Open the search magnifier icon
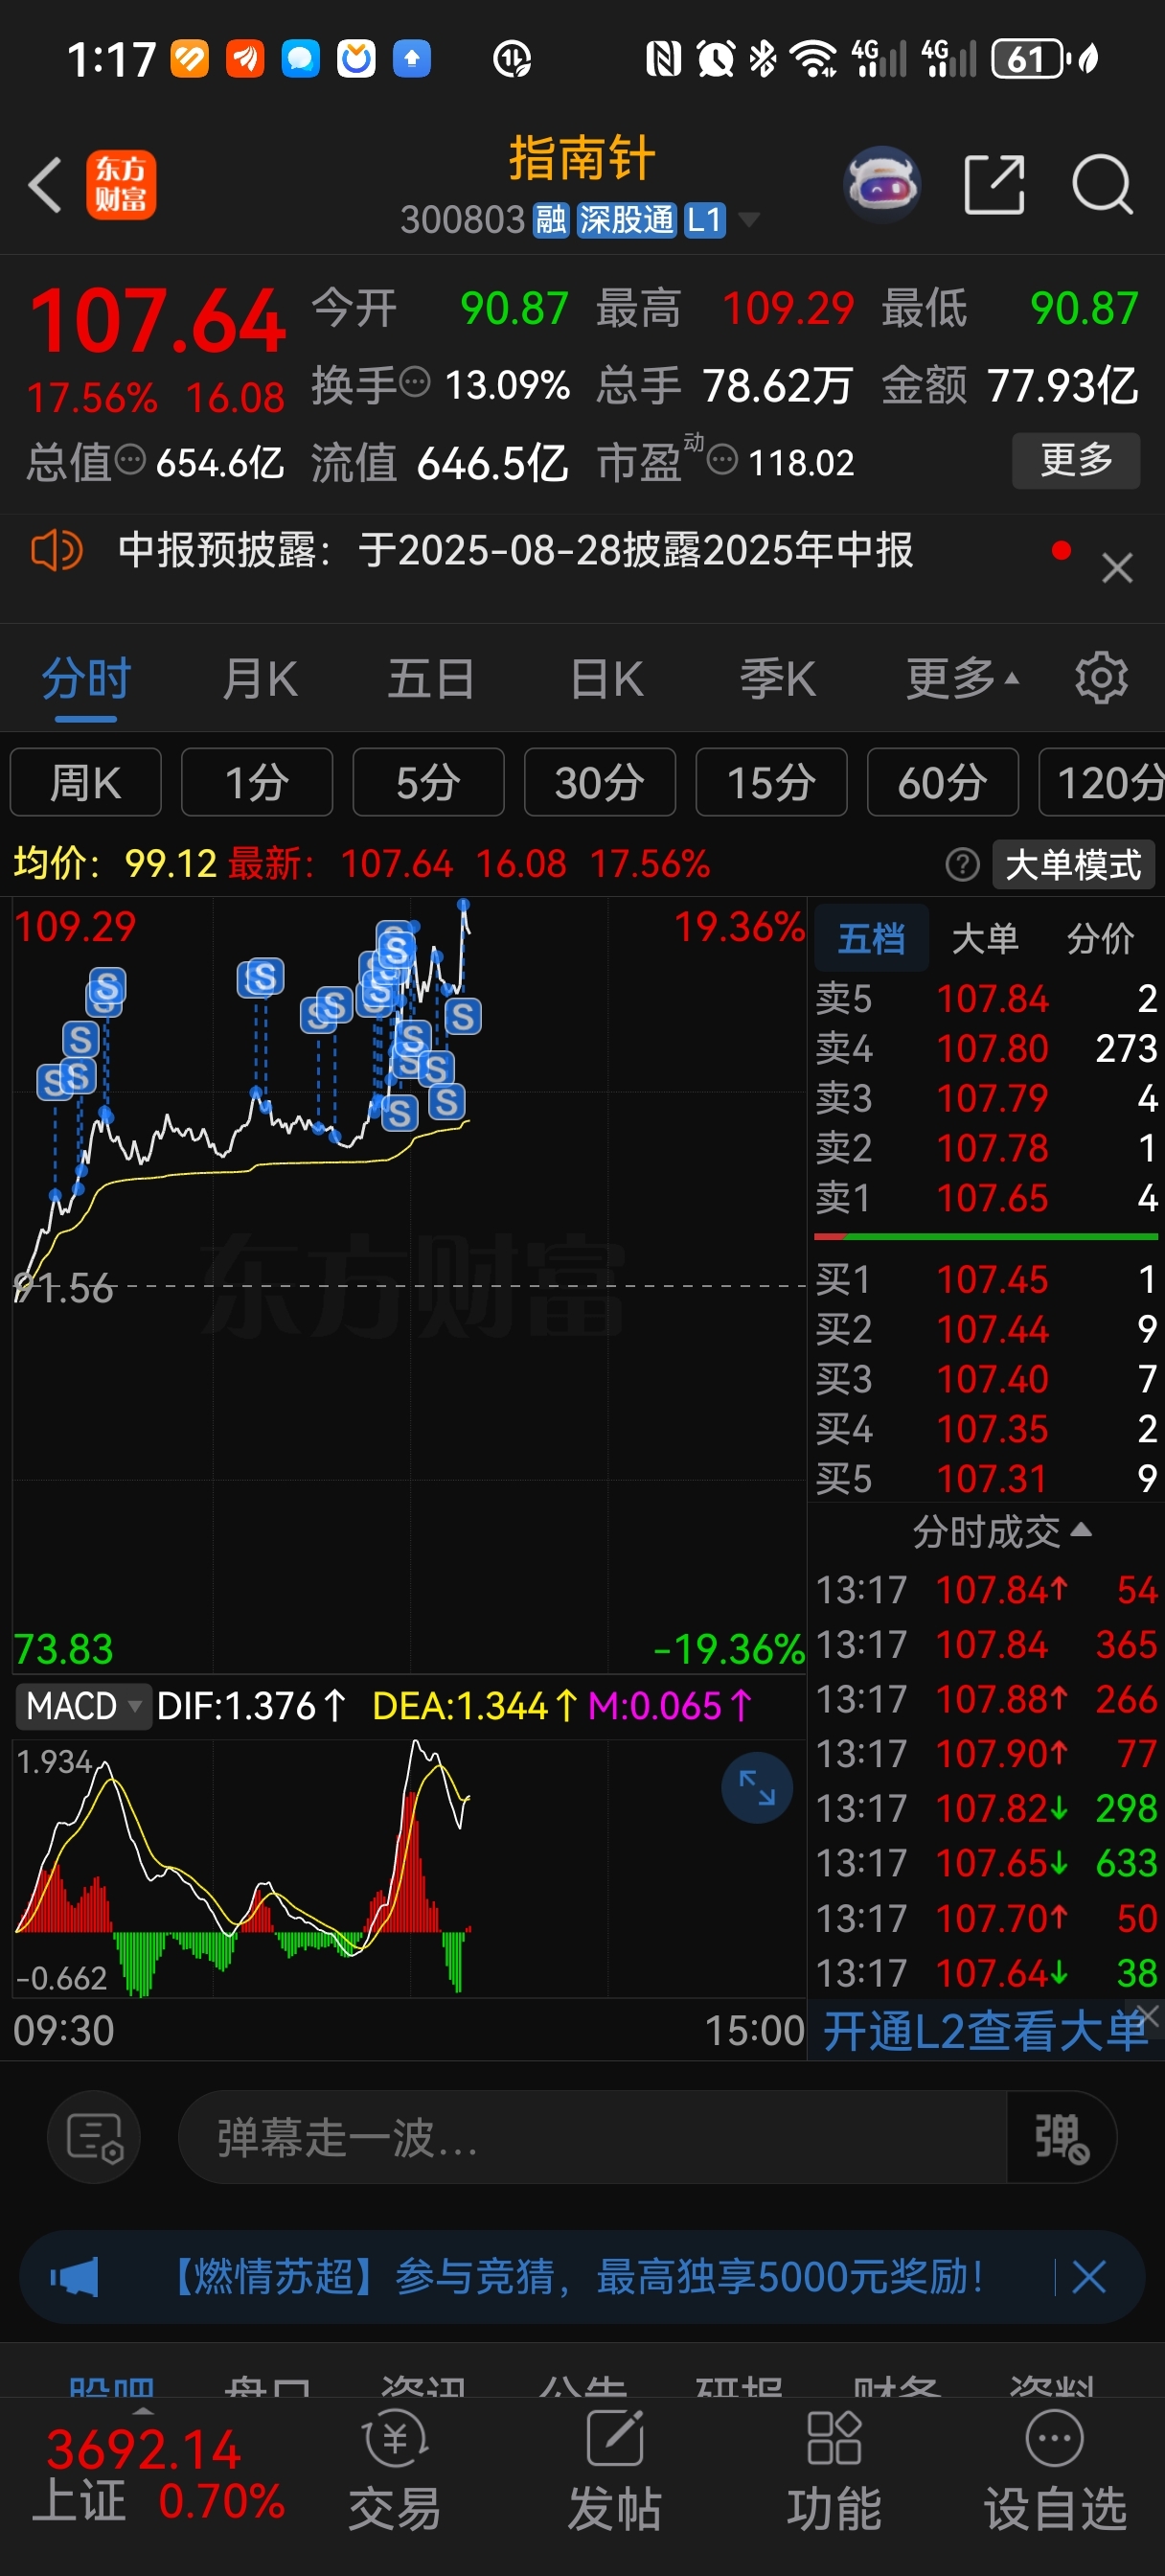The height and width of the screenshot is (2576, 1165). pos(1102,185)
